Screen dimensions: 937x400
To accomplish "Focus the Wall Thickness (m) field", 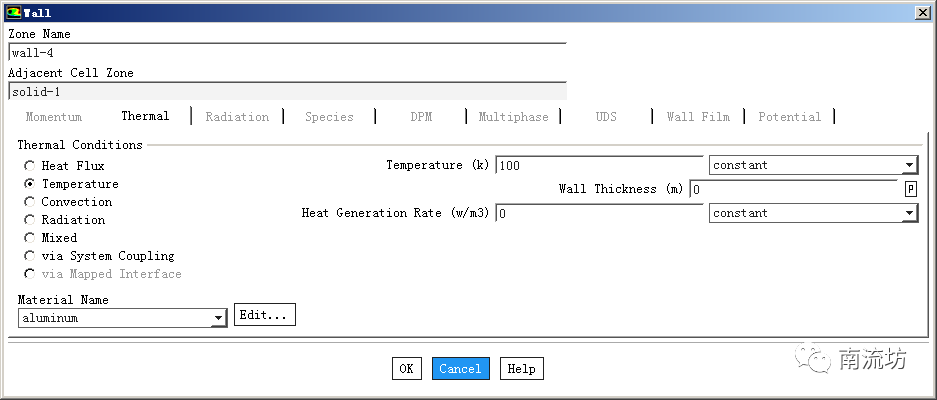I will pyautogui.click(x=795, y=189).
